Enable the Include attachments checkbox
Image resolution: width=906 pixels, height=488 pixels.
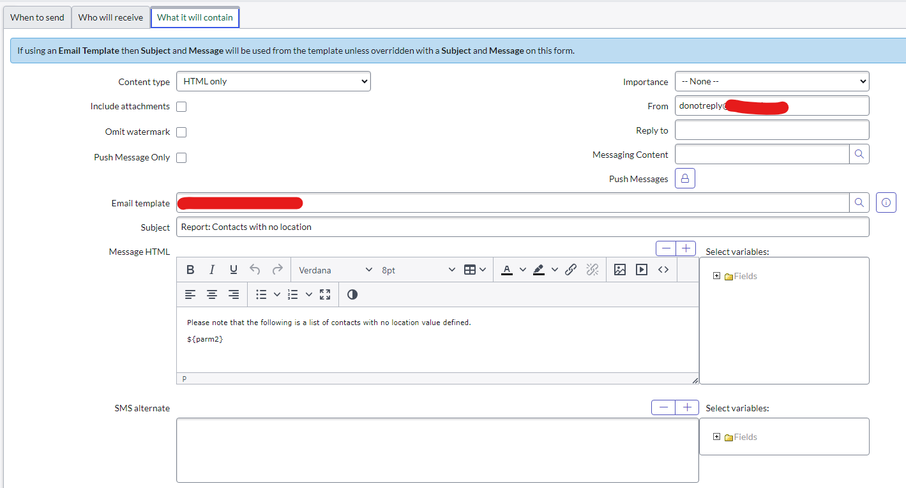[182, 107]
